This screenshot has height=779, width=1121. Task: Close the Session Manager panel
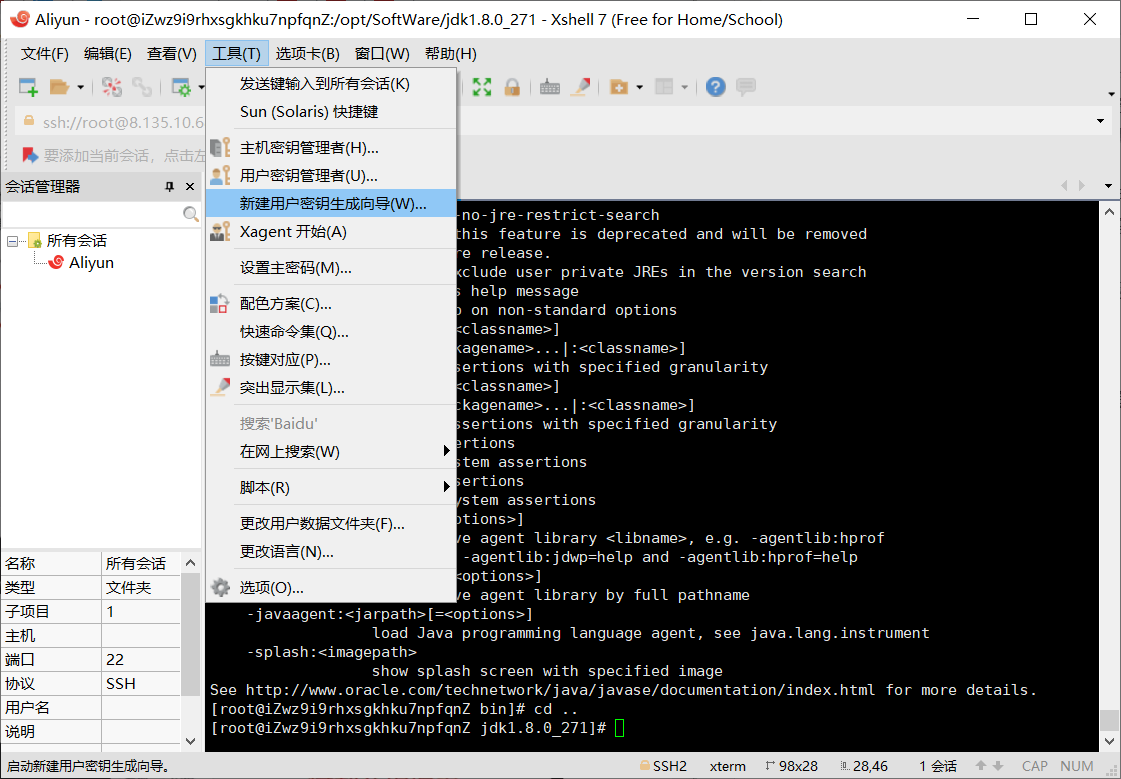click(190, 187)
